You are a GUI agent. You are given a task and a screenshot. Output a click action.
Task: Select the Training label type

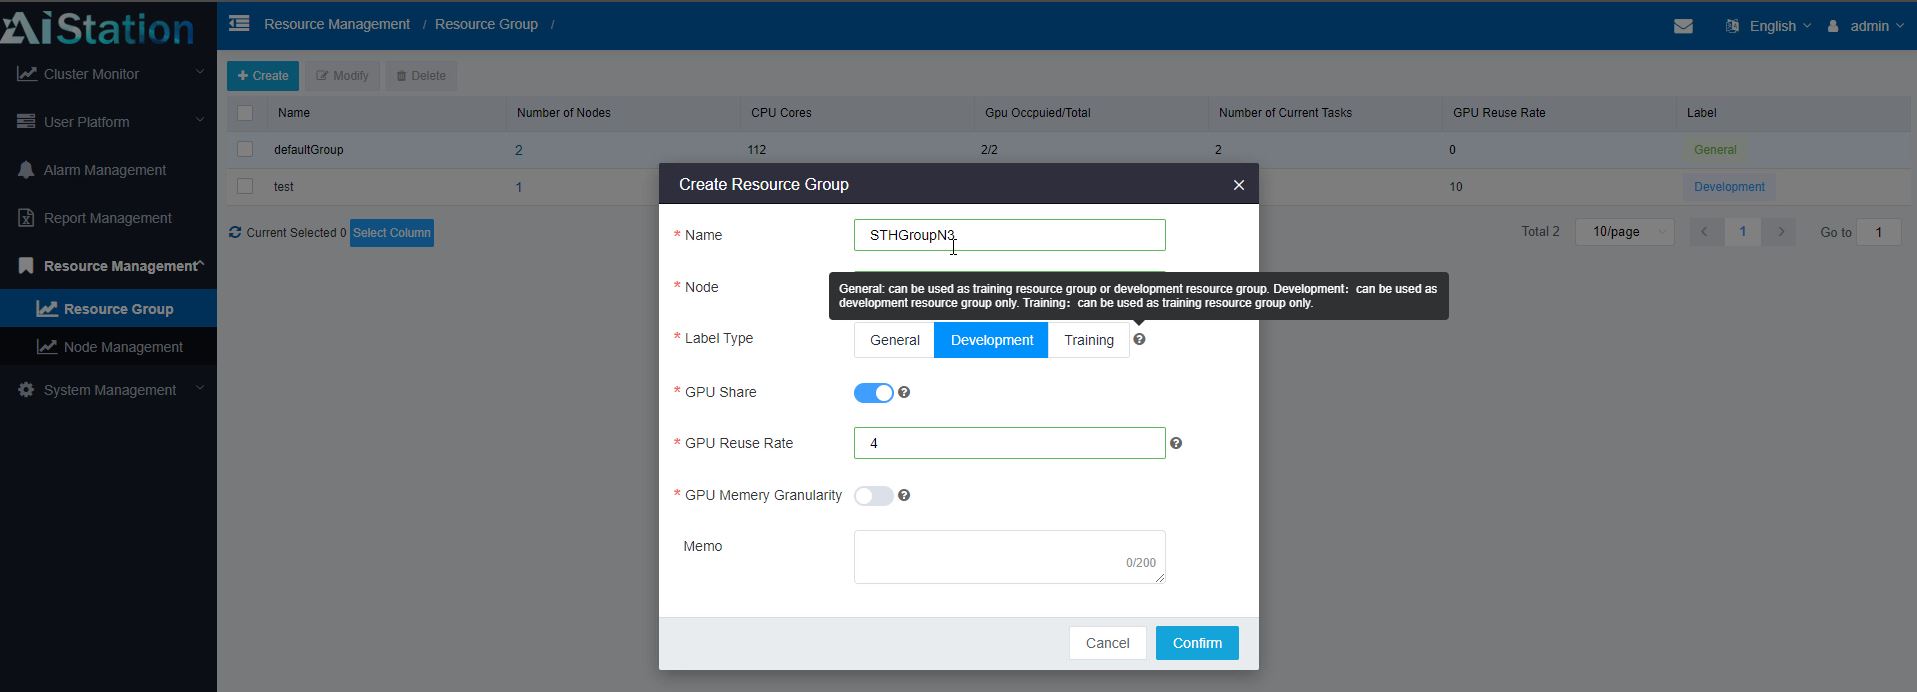[1089, 340]
